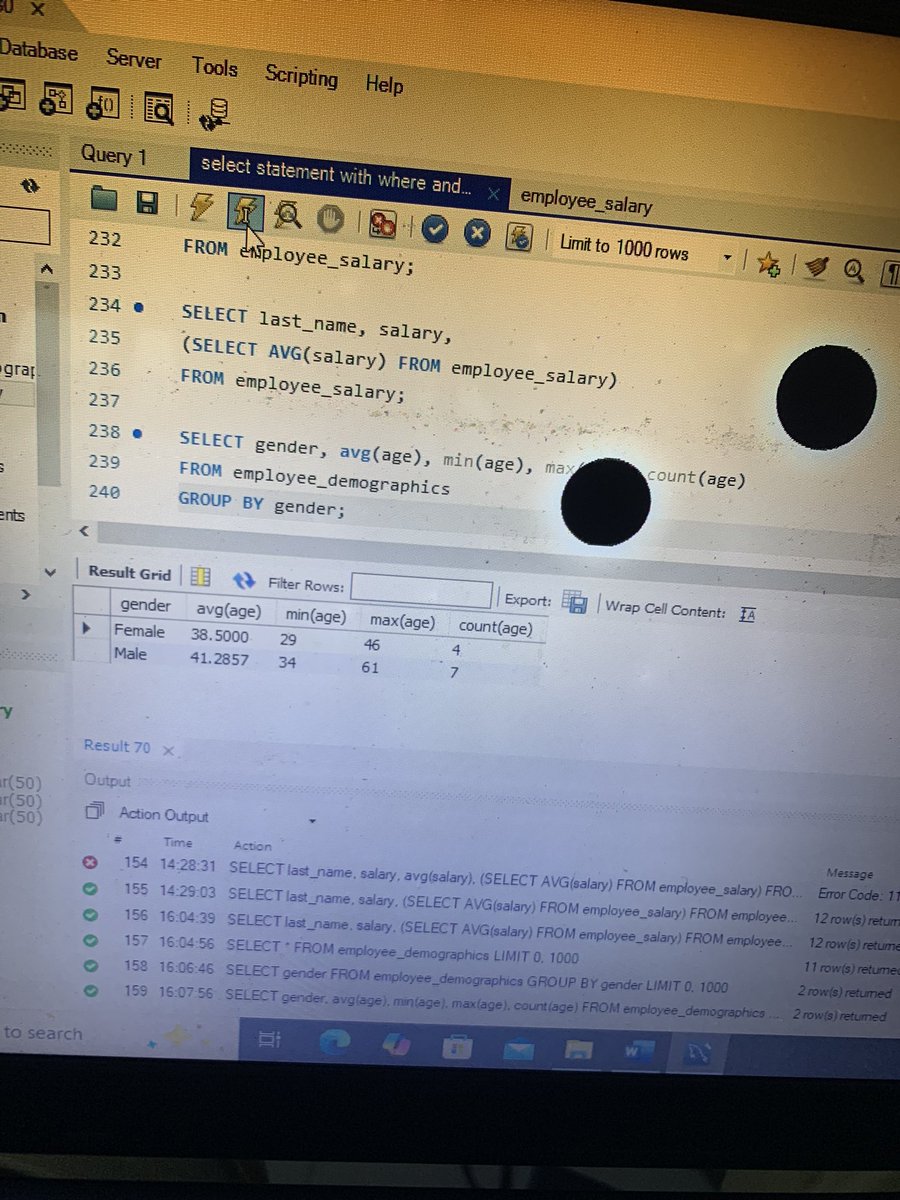Refresh the result set with blue arrows icon
Viewport: 900px width, 1200px height.
pyautogui.click(x=243, y=580)
